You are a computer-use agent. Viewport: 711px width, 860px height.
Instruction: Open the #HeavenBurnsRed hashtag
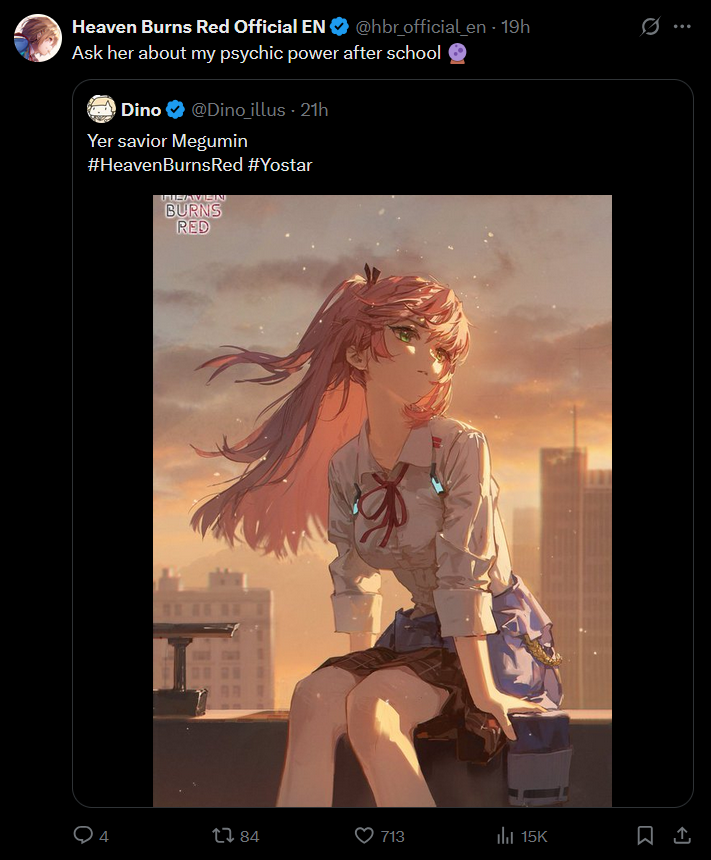(165, 165)
